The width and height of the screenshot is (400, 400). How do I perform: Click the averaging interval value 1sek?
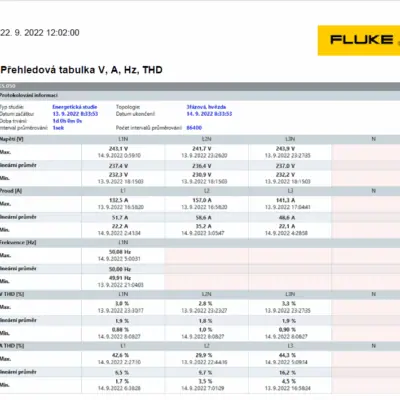click(x=58, y=128)
